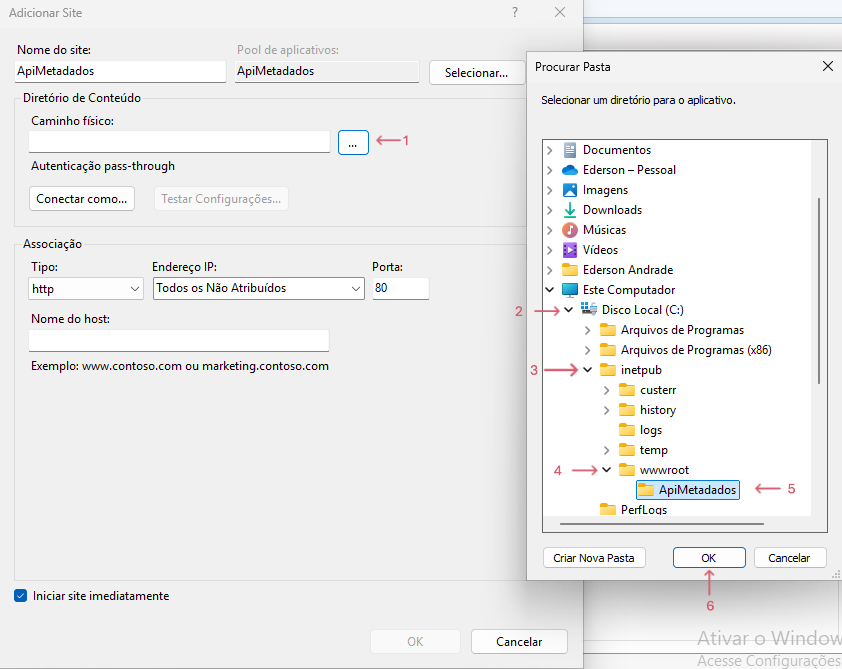Toggle Iniciar site imediatamente checkbox
The height and width of the screenshot is (669, 842).
pos(20,595)
